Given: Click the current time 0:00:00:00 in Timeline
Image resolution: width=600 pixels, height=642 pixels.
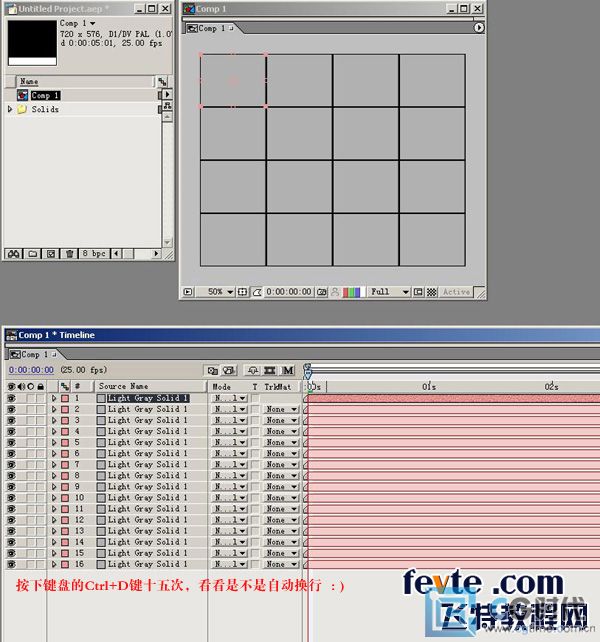Looking at the screenshot, I should (30, 370).
